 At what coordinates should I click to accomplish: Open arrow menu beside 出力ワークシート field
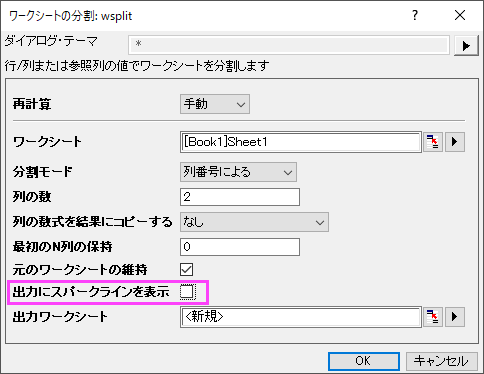(x=455, y=317)
